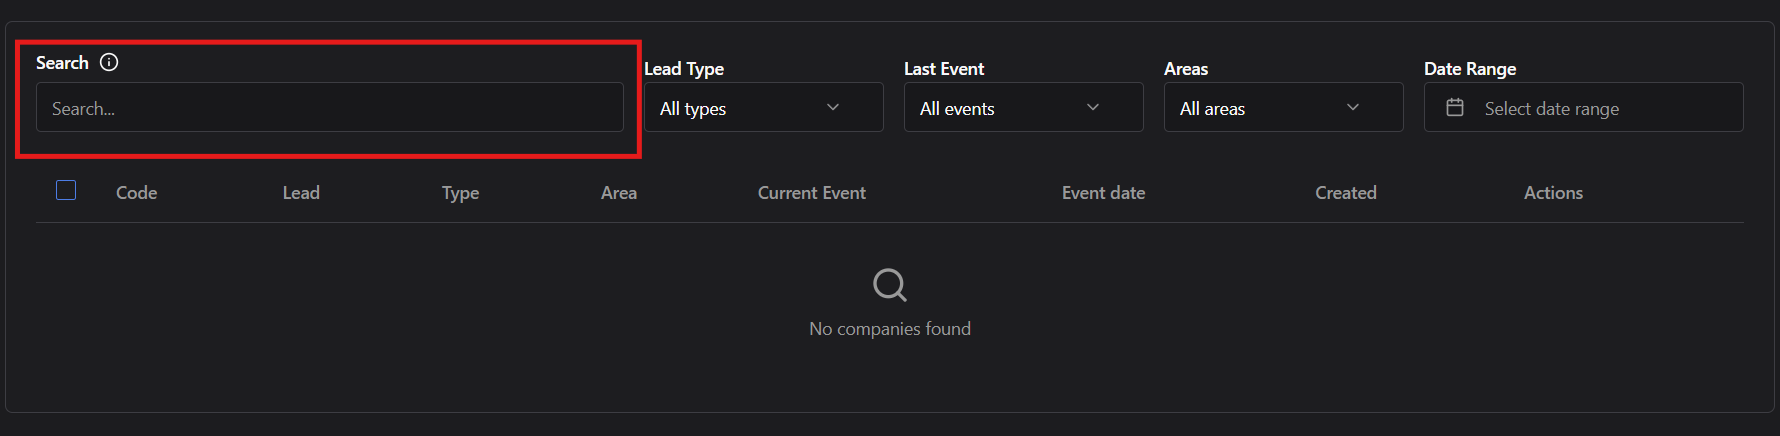Click the calendar icon in Date Range
This screenshot has height=436, width=1780.
click(x=1455, y=107)
